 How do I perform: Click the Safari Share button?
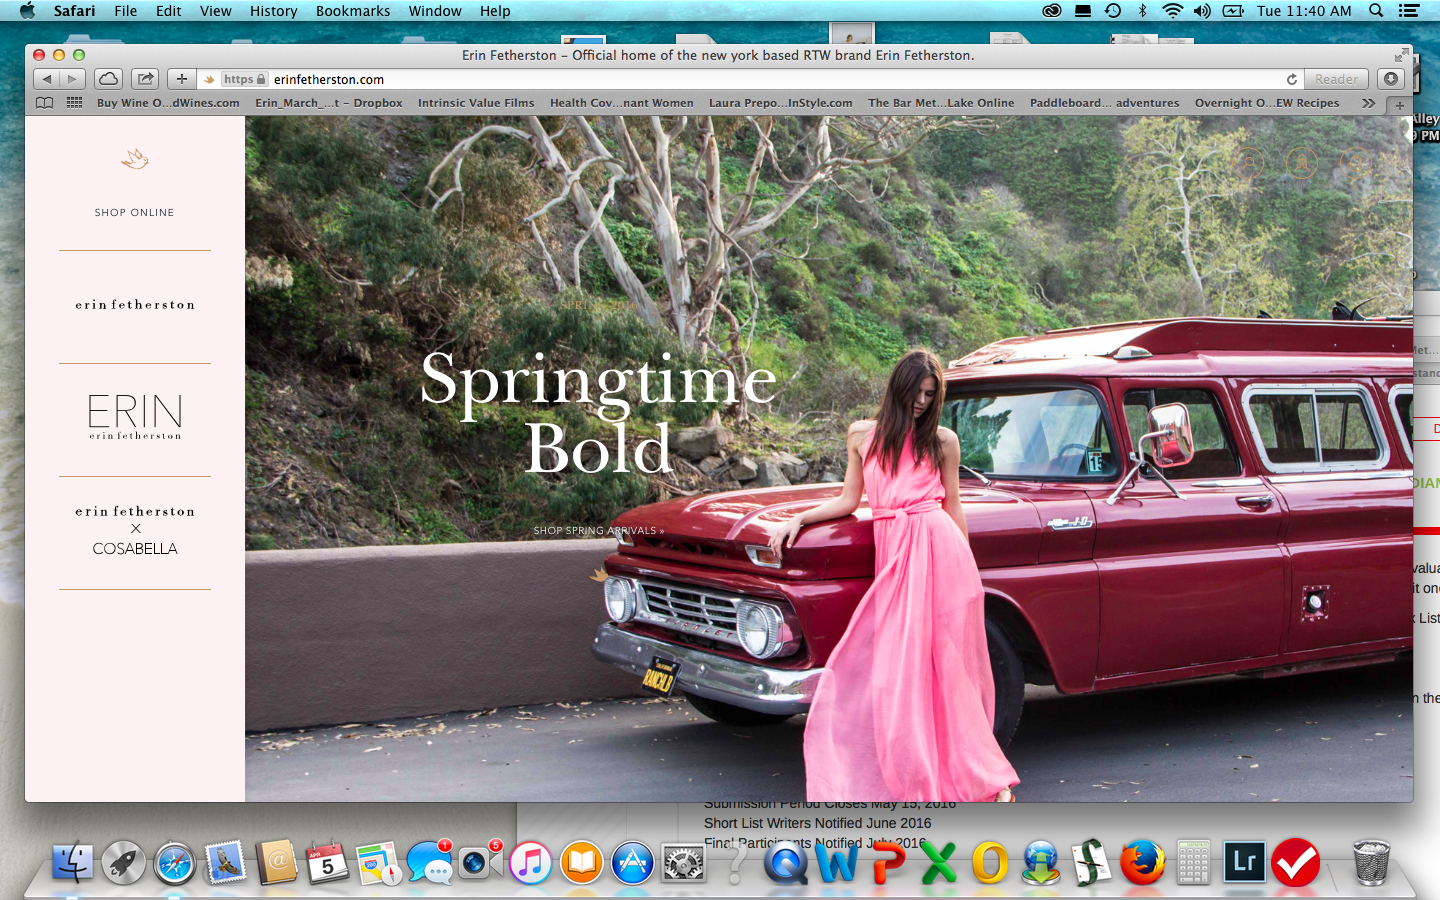coord(145,79)
